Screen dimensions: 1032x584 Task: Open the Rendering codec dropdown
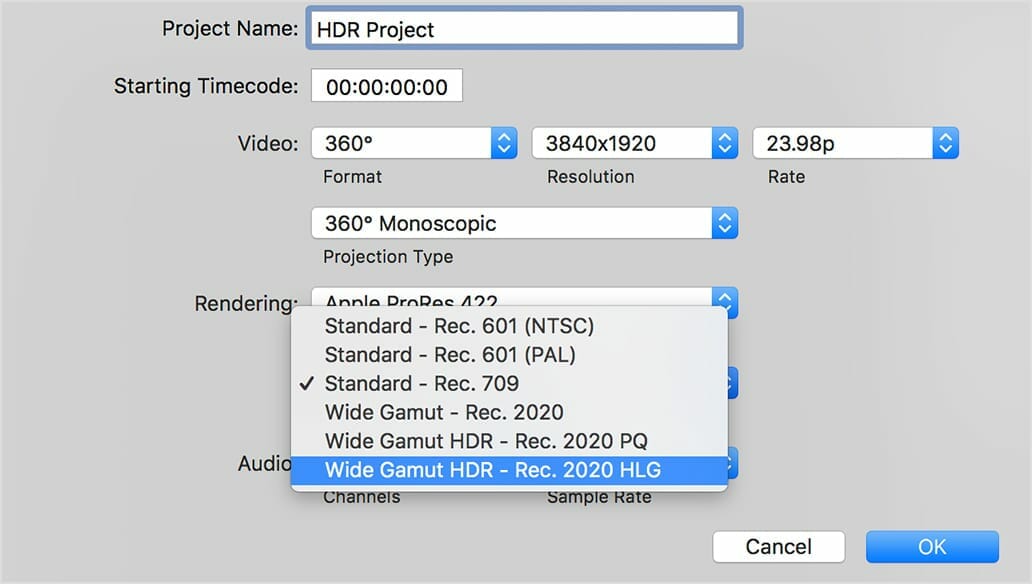(x=525, y=298)
